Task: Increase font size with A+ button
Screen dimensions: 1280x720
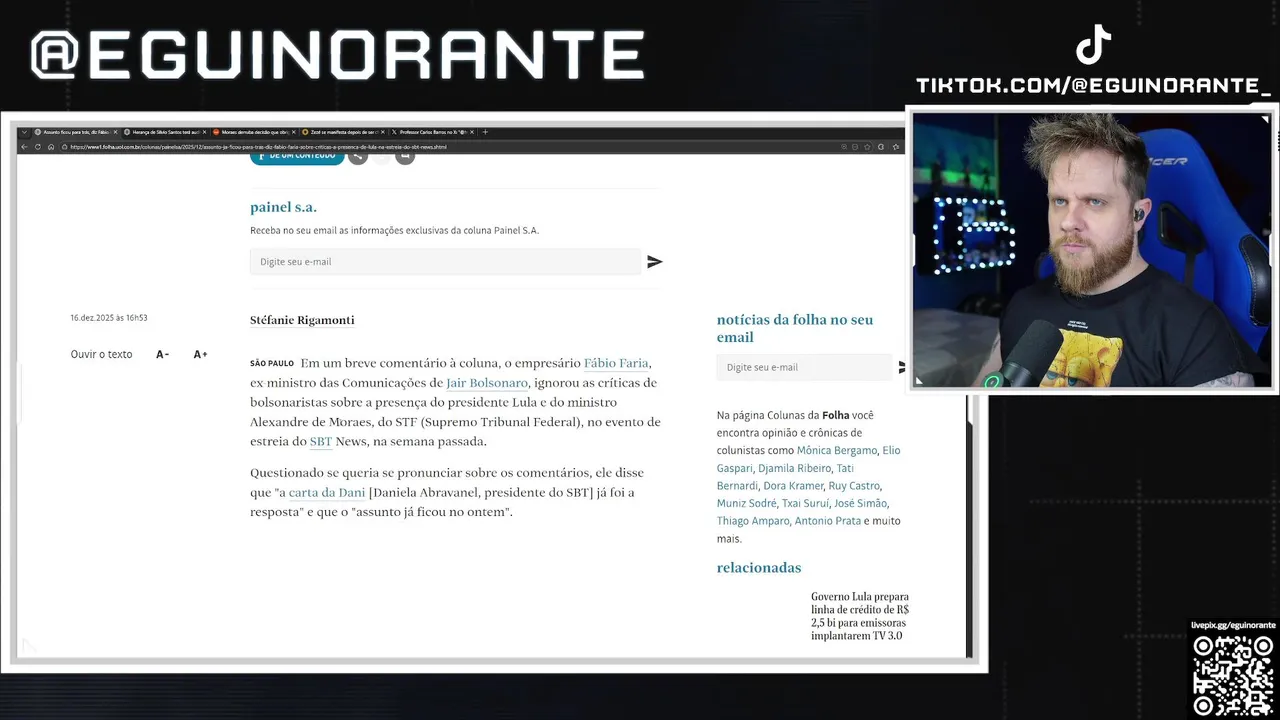Action: 200,354
